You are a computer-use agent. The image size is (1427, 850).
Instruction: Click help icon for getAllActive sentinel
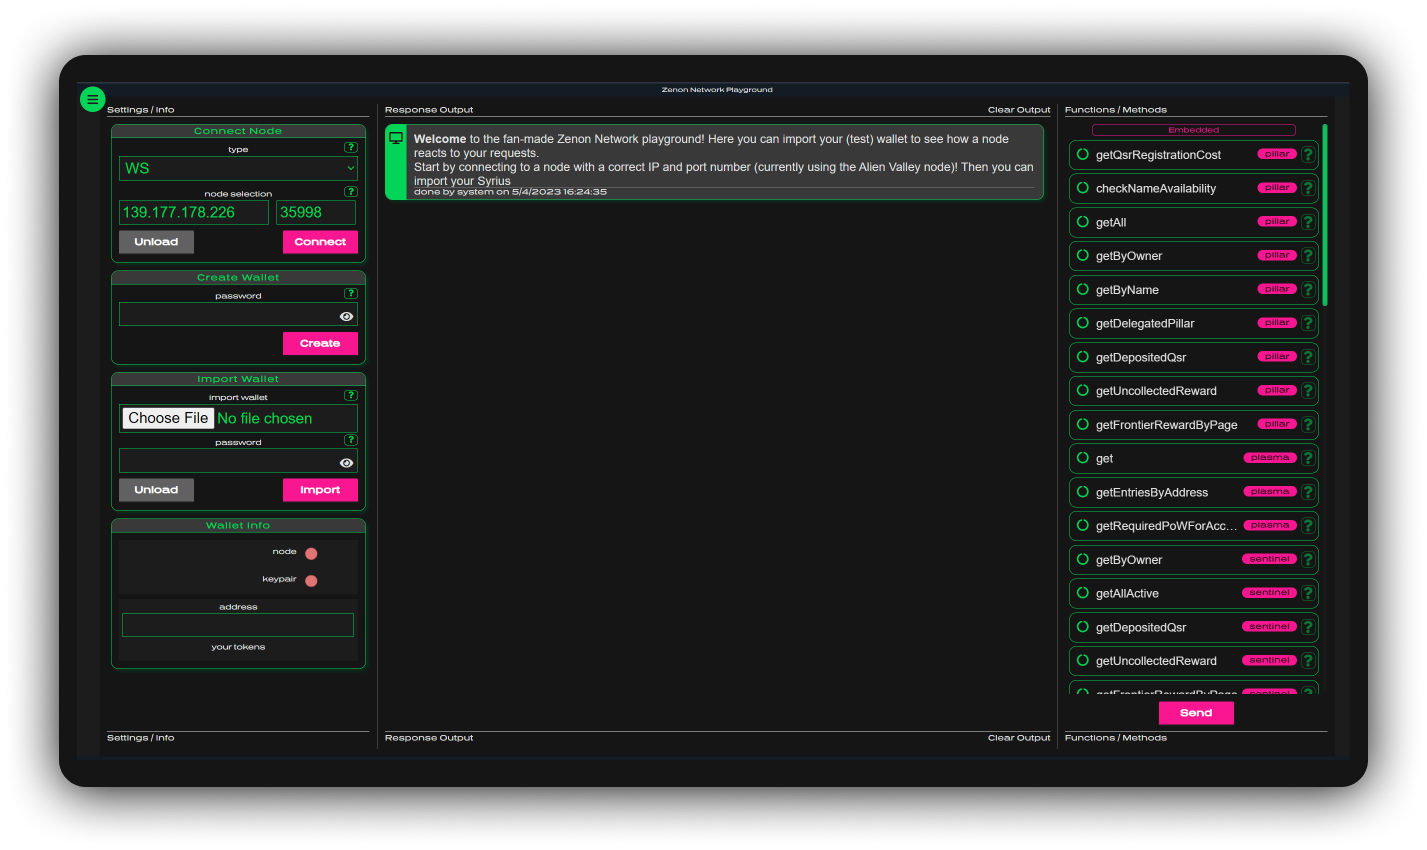1307,593
